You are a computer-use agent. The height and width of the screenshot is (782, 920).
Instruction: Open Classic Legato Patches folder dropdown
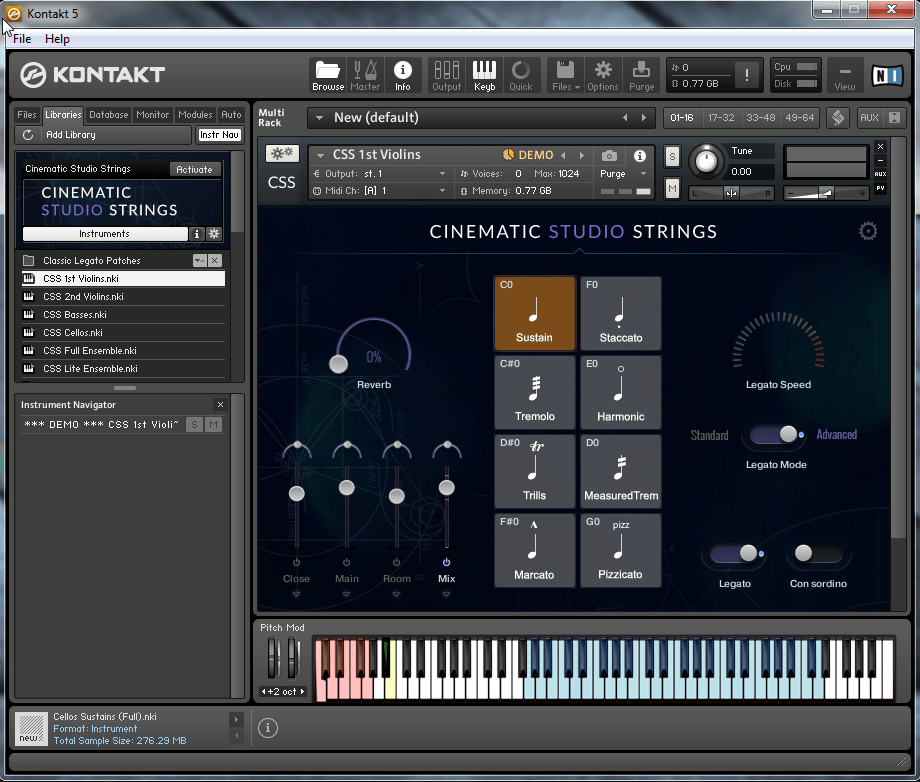pos(199,260)
